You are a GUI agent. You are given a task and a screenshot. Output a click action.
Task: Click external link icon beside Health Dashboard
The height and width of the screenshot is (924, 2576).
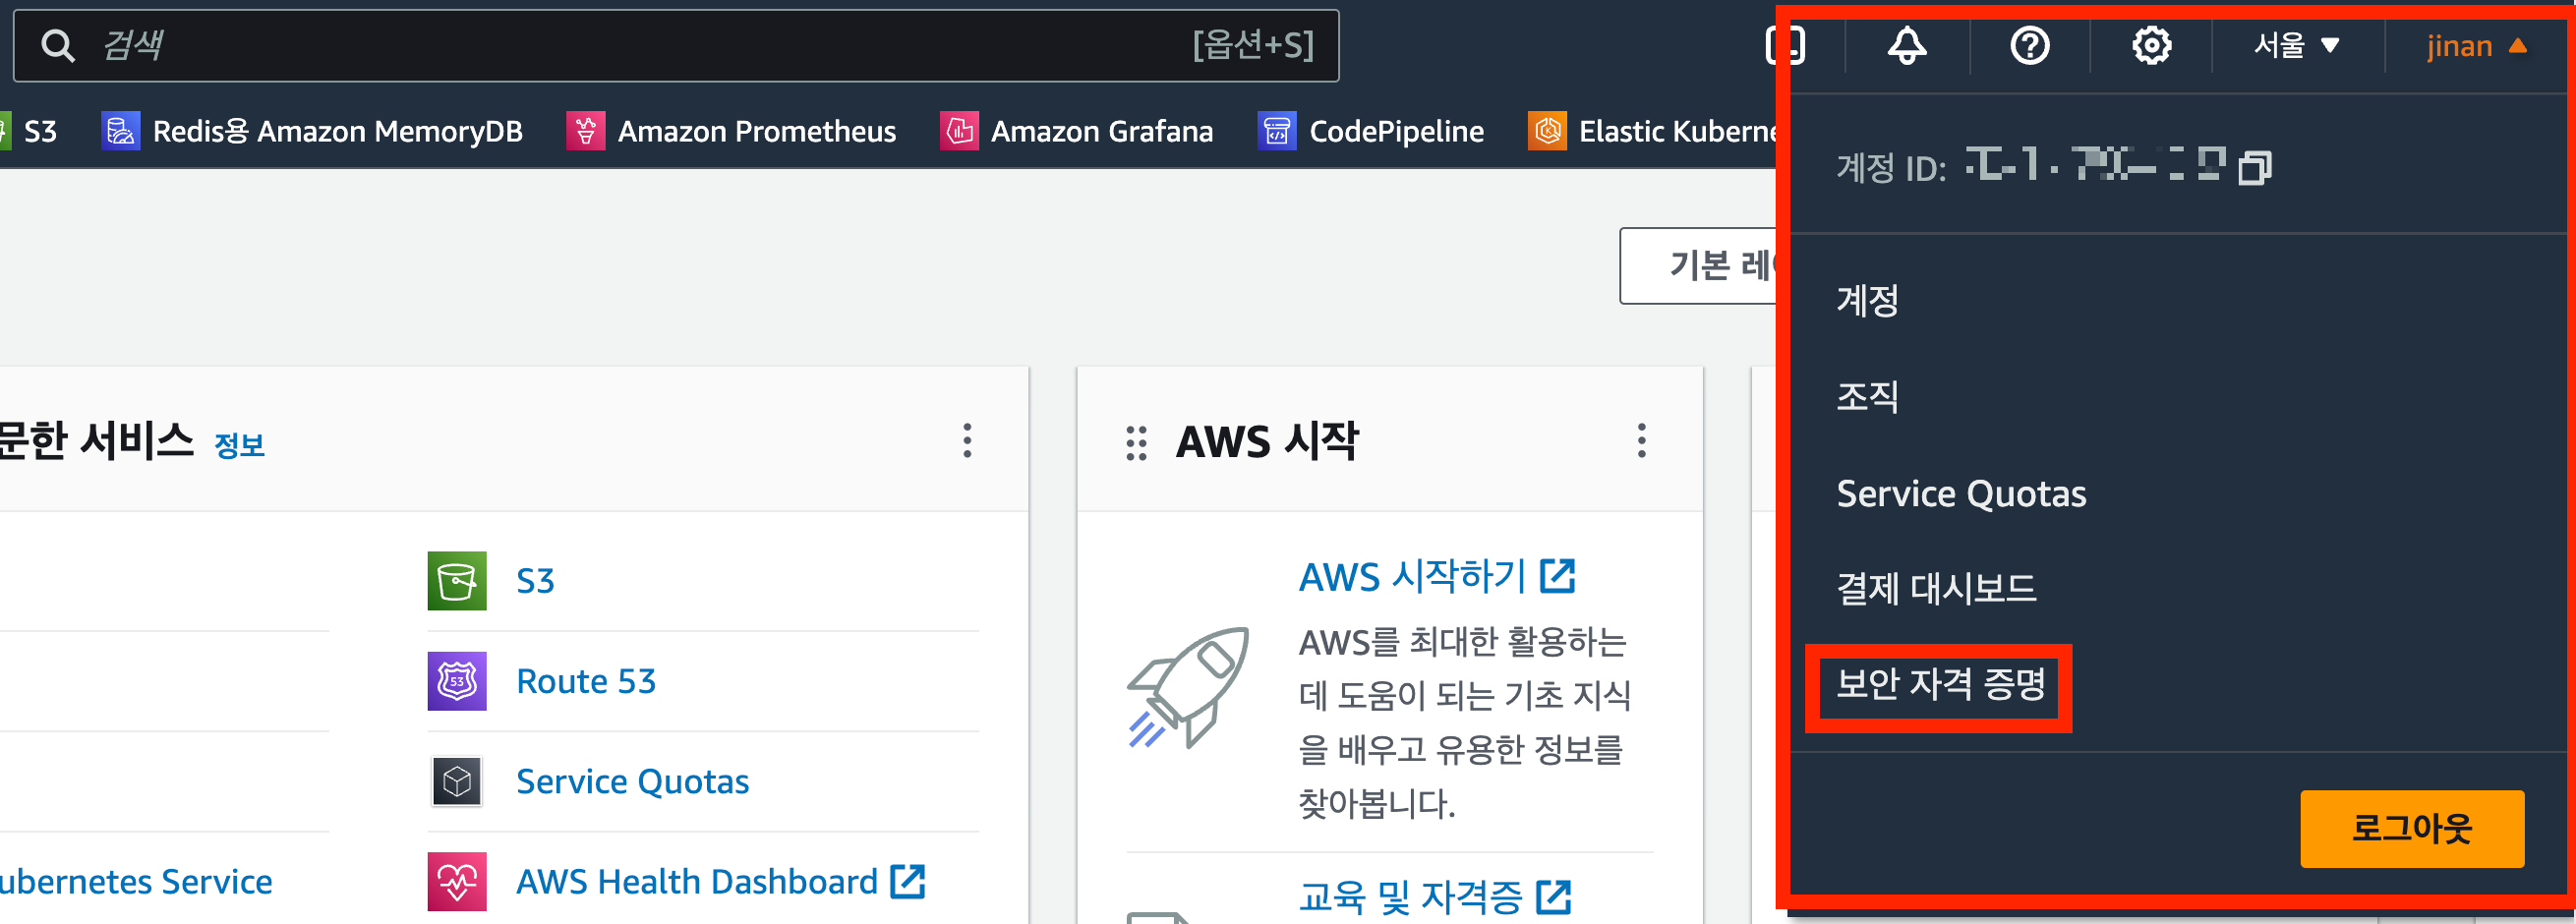(908, 881)
